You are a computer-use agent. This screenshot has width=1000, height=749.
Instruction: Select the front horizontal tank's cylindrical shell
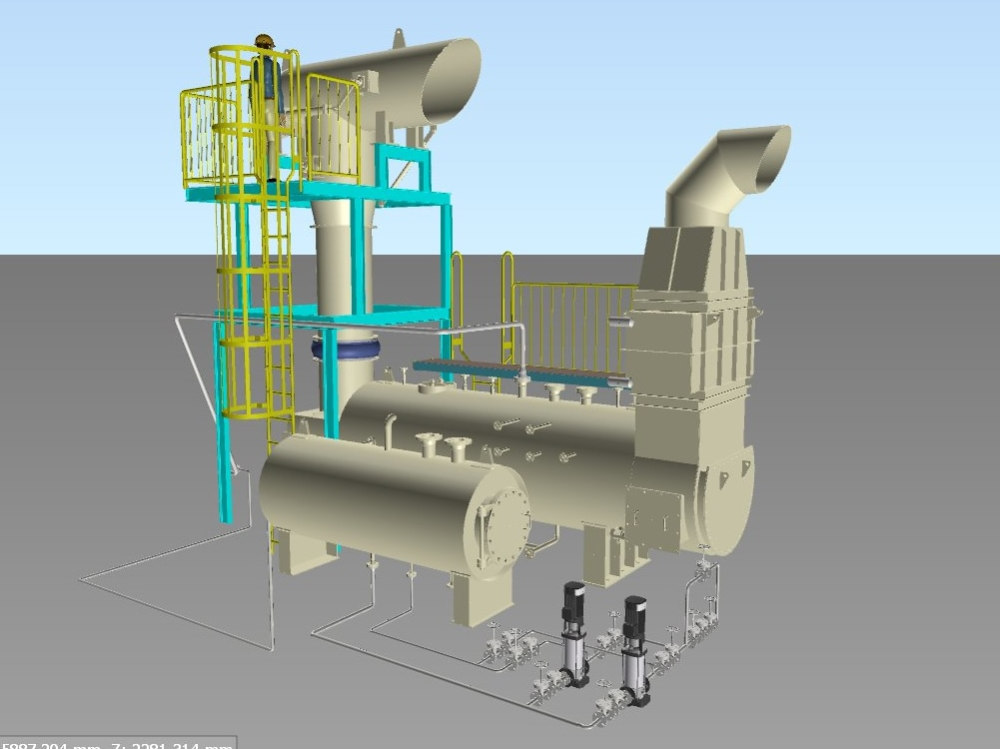(x=376, y=504)
